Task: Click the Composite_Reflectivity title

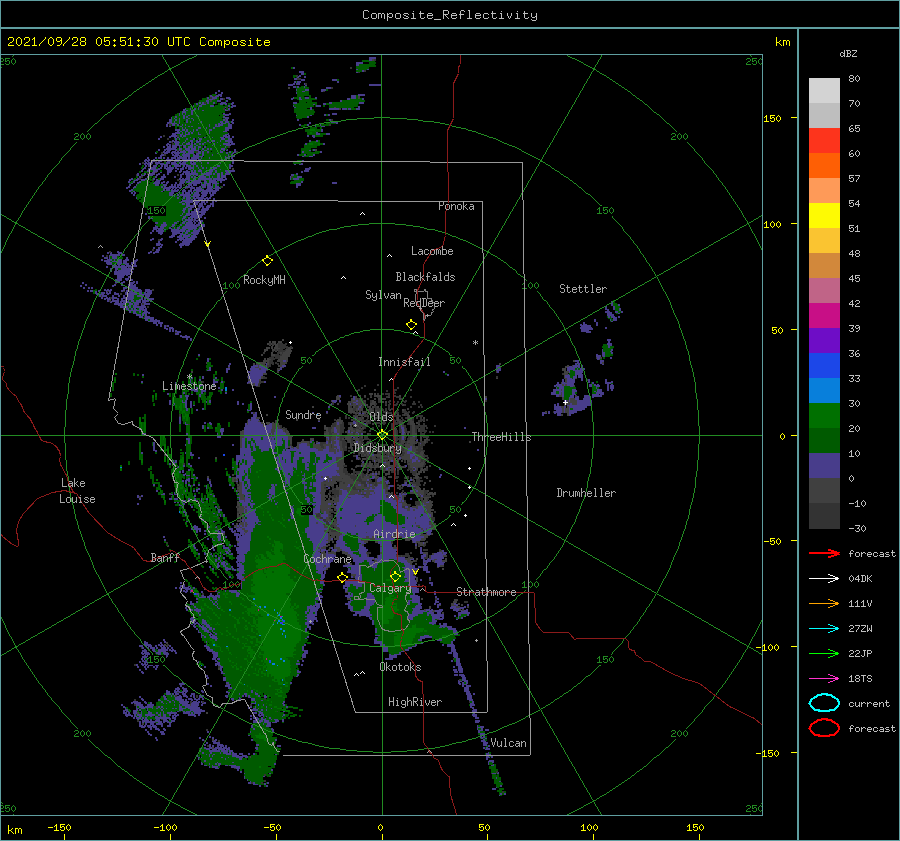Action: pyautogui.click(x=450, y=15)
